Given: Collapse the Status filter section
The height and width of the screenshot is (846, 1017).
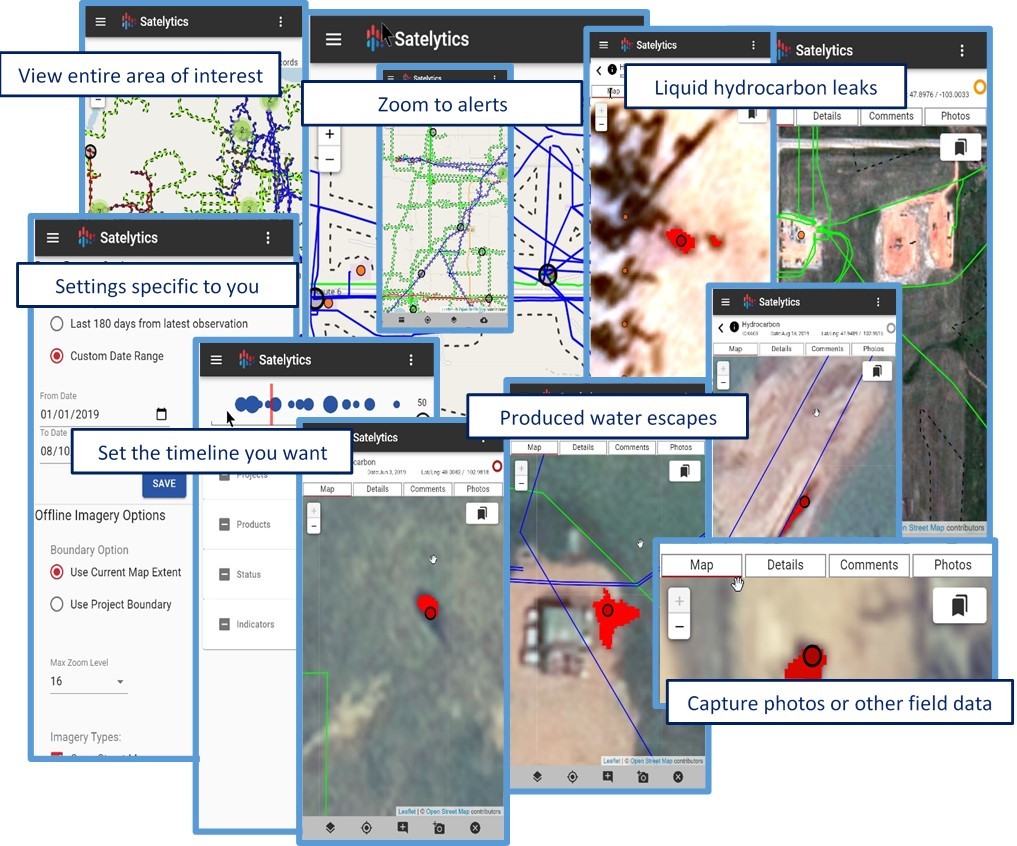Looking at the screenshot, I should tap(224, 574).
